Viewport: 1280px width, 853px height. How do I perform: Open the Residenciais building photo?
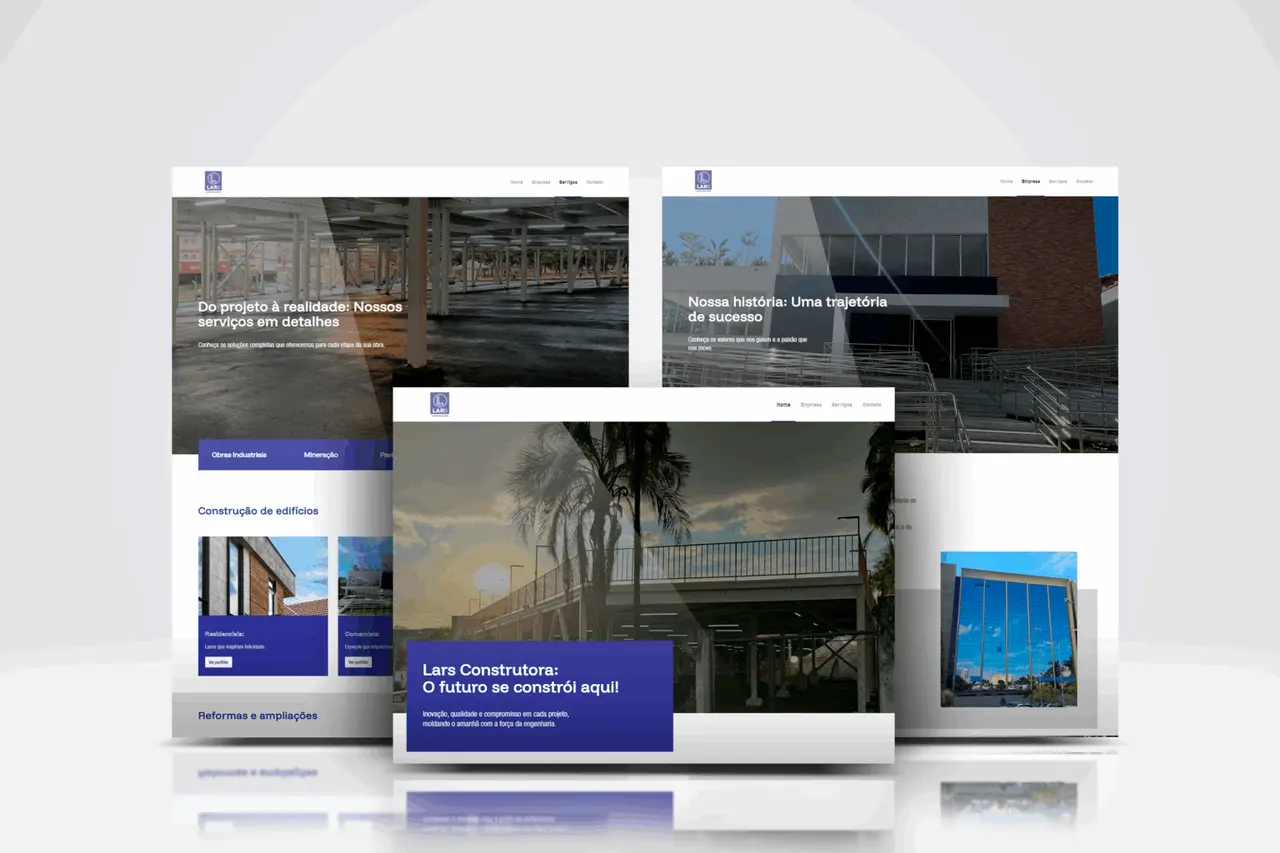pos(263,576)
